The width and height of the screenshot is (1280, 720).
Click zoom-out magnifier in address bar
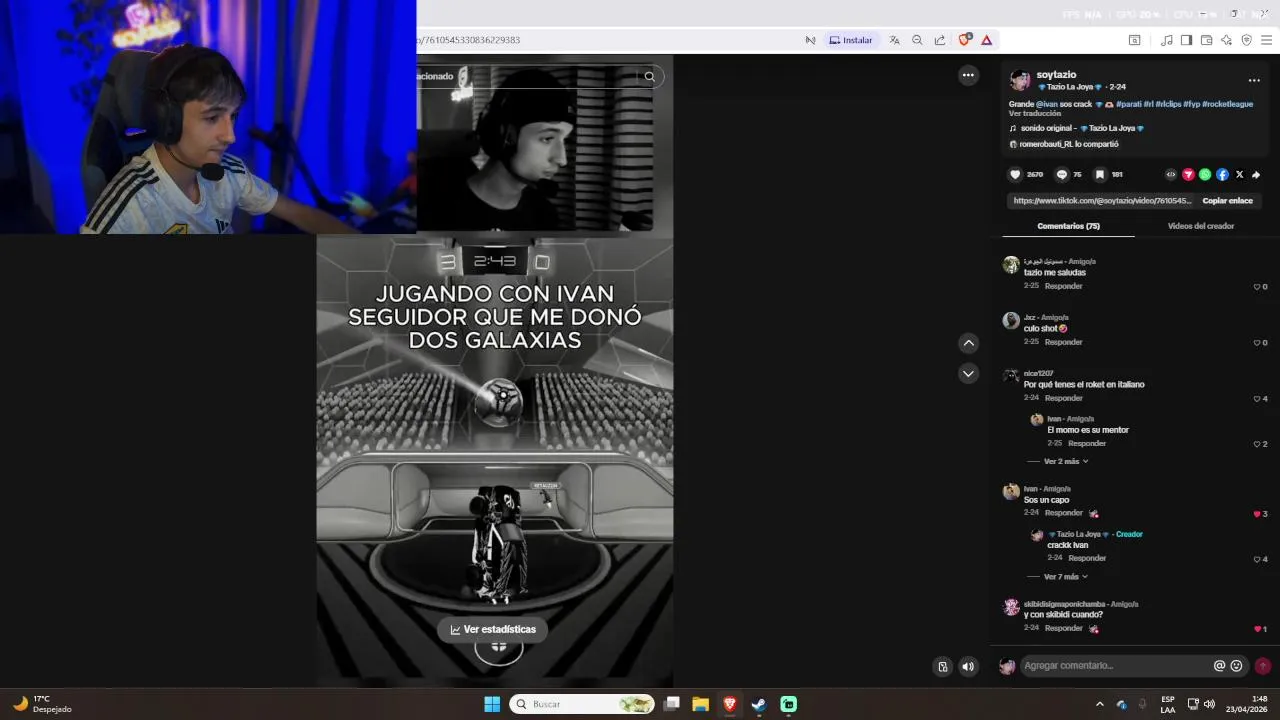point(917,40)
